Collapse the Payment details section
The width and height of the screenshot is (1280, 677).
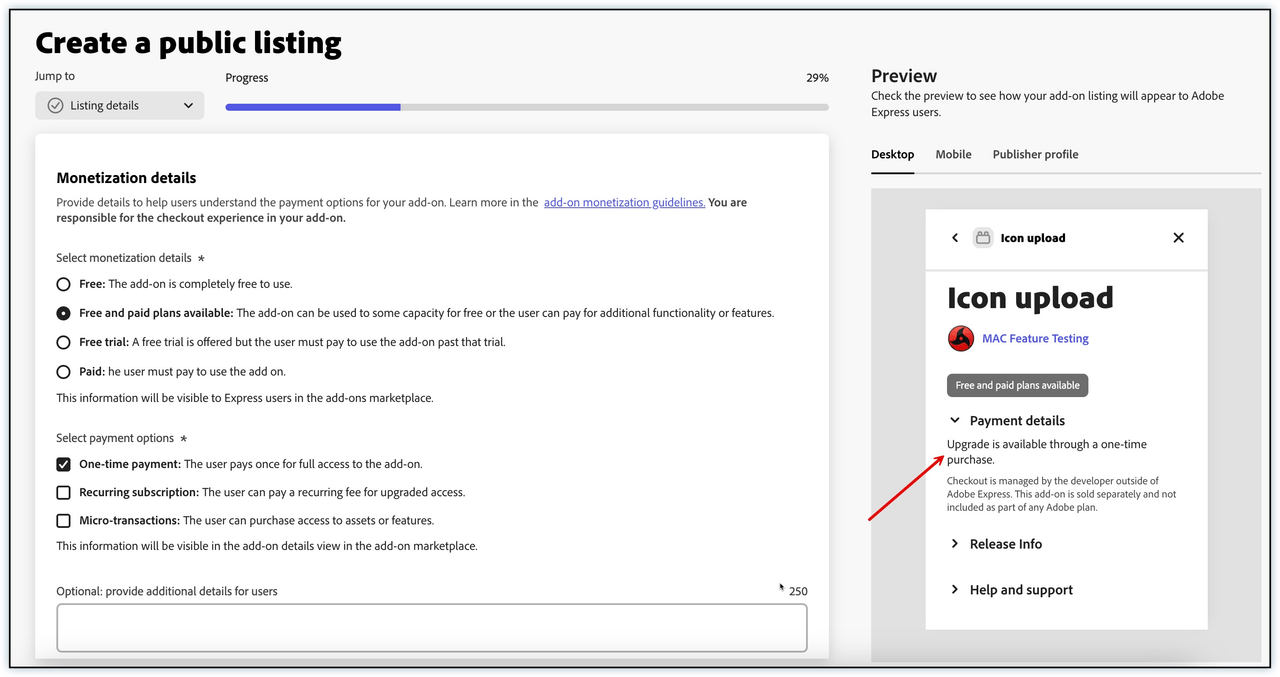pos(955,421)
